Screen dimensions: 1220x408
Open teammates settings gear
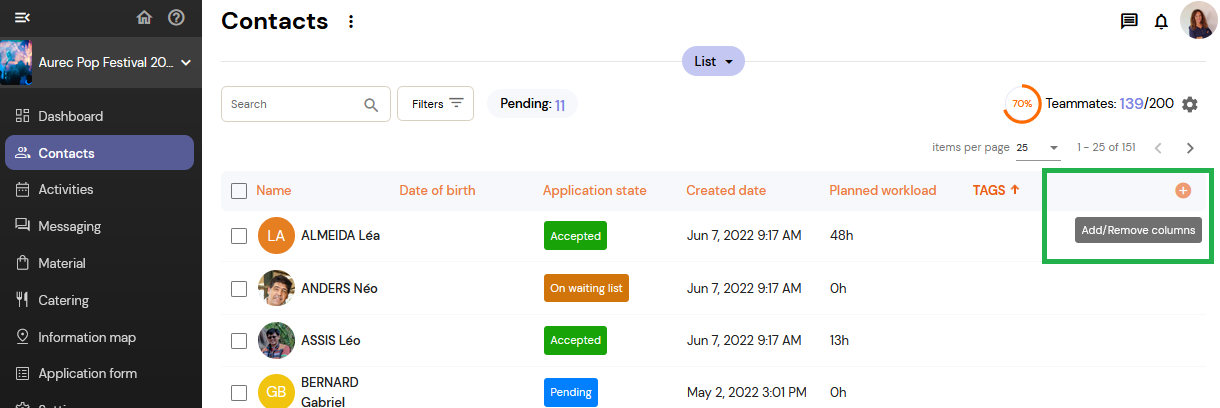(1189, 104)
